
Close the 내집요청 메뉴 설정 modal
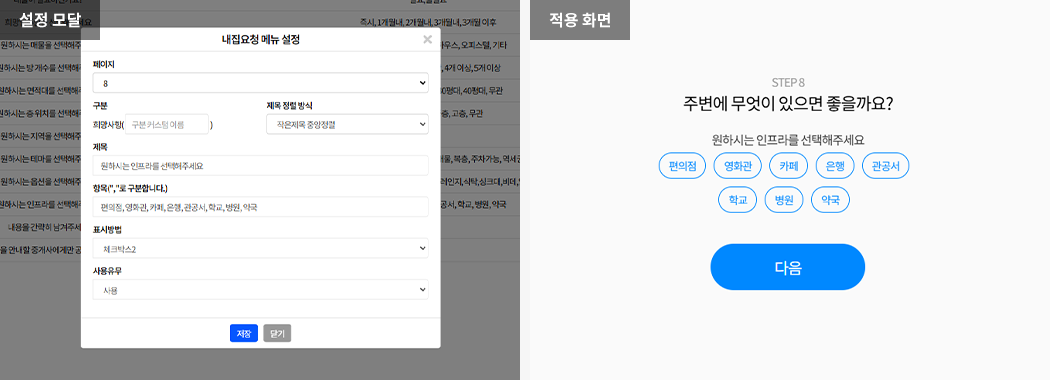pos(427,40)
